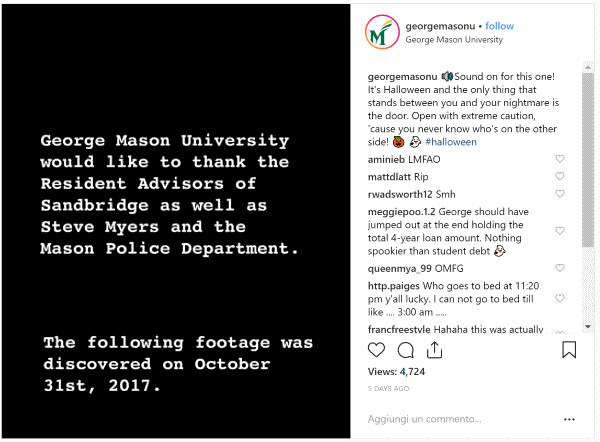Like rwadsworth12's Smh comment
The height and width of the screenshot is (442, 600).
560,194
